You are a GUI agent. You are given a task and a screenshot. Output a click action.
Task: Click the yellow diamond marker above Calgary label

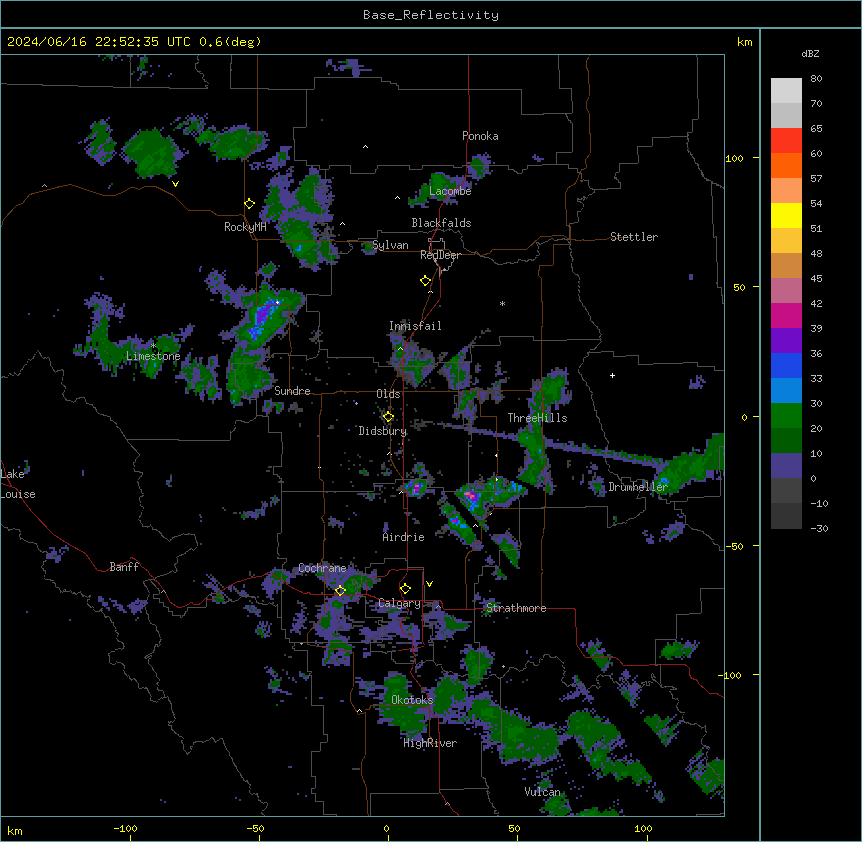405,589
